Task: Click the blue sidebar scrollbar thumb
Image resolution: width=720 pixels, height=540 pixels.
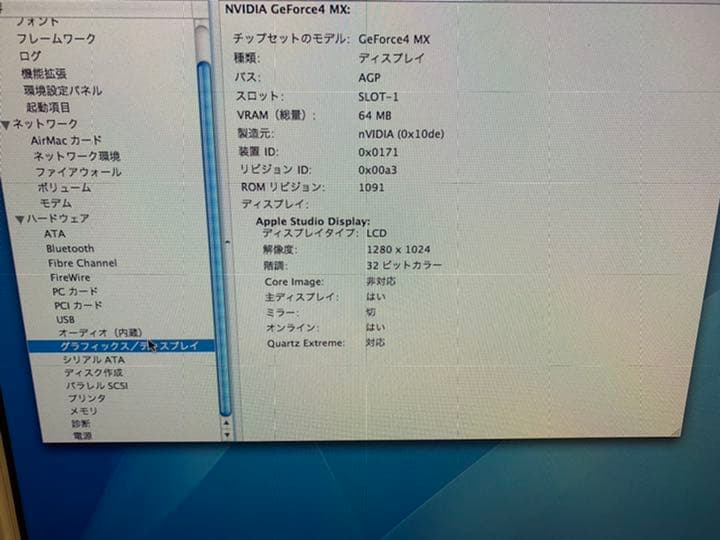Action: tap(215, 239)
